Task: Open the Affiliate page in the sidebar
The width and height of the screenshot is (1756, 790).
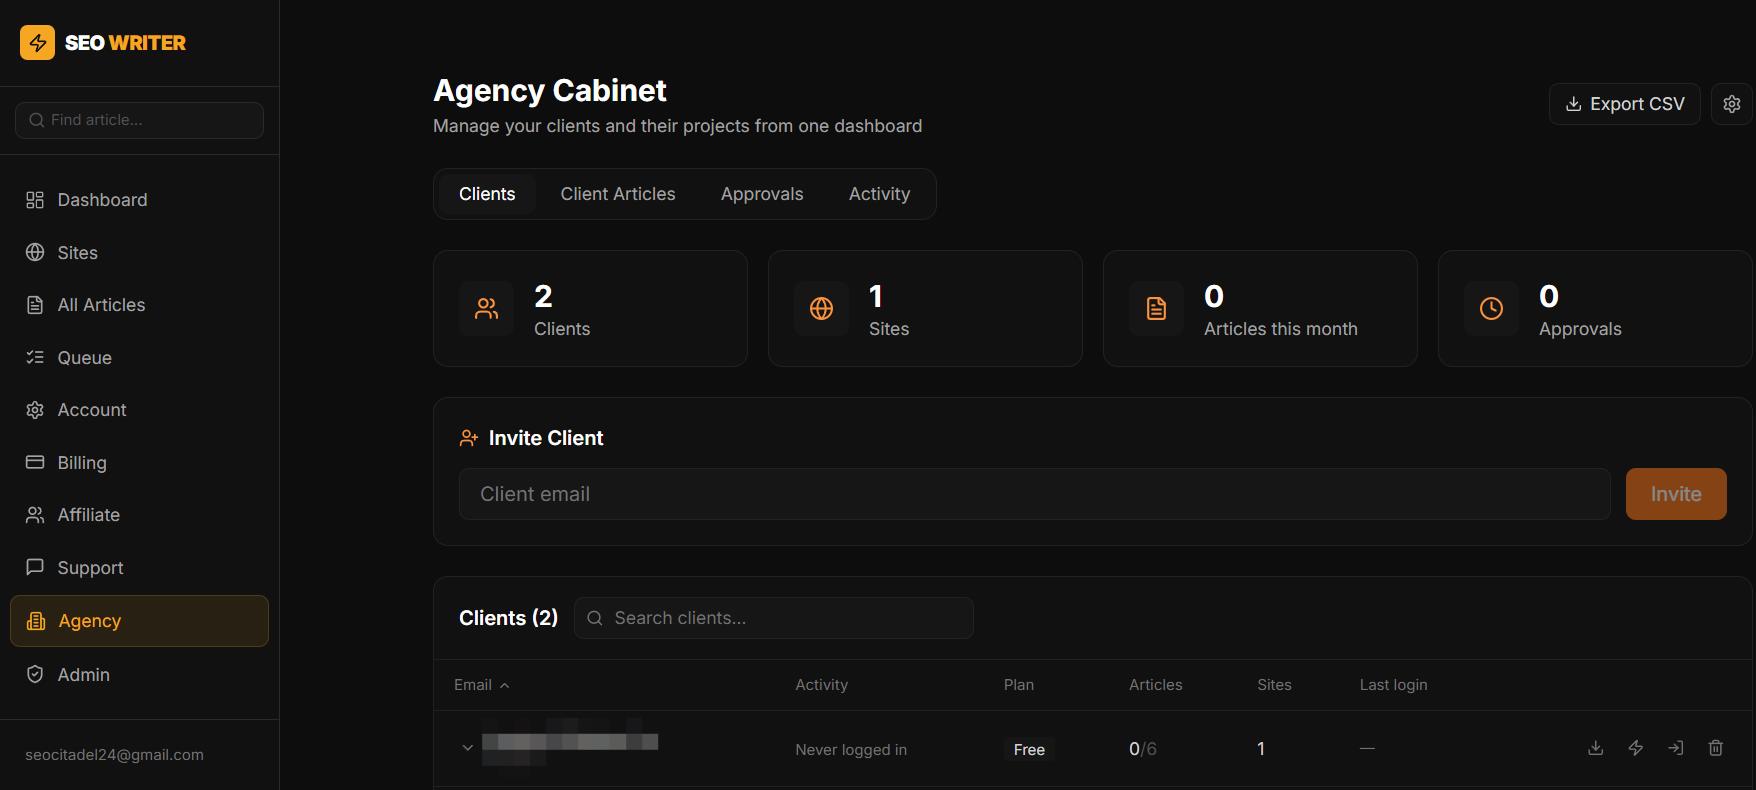Action: point(139,515)
